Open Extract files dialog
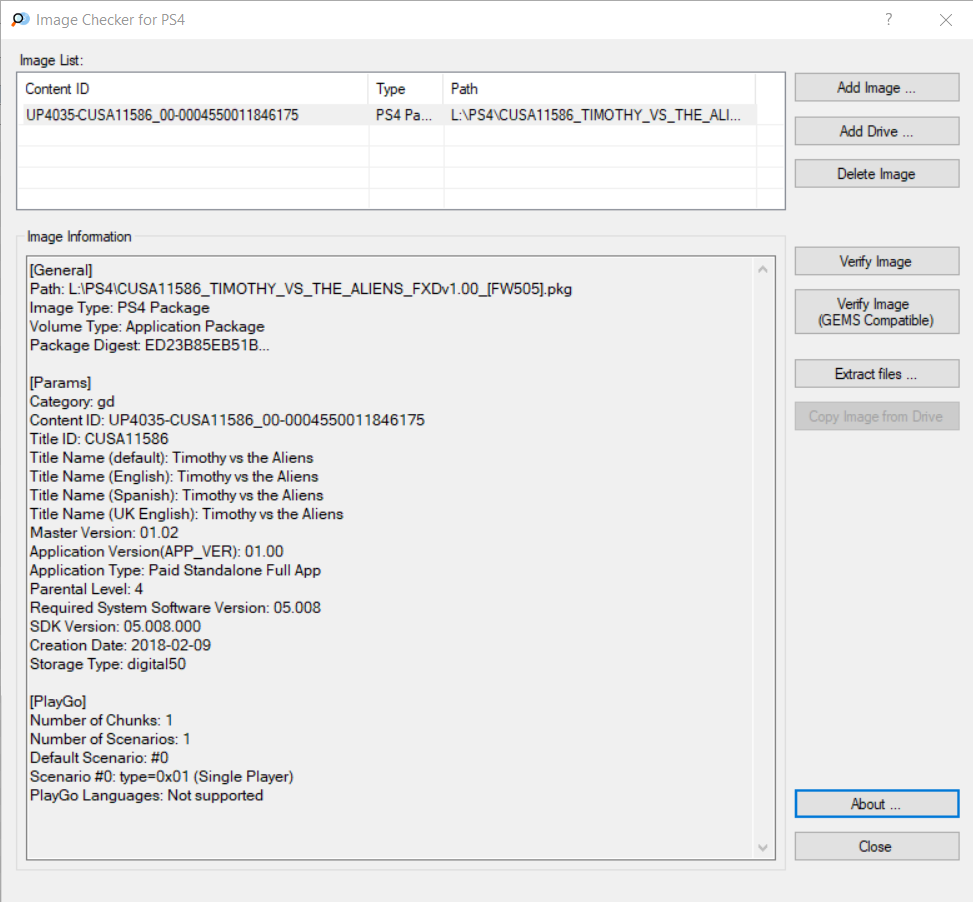 [876, 374]
